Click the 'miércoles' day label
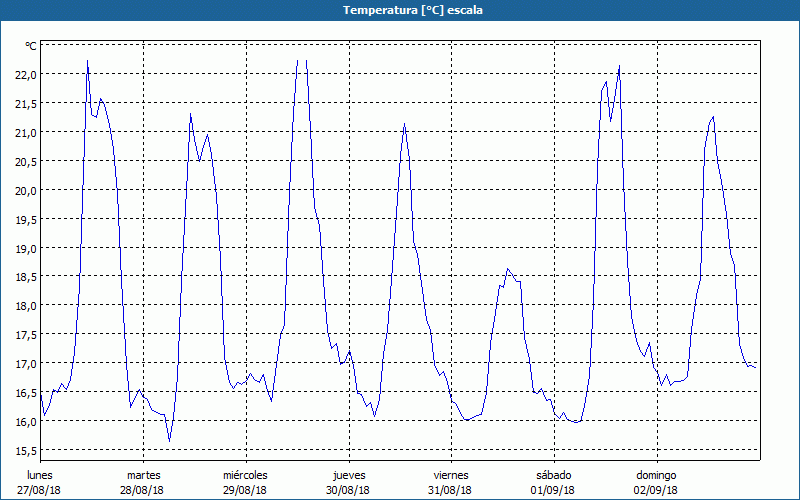Screen dimensions: 800x500 pyautogui.click(x=245, y=475)
